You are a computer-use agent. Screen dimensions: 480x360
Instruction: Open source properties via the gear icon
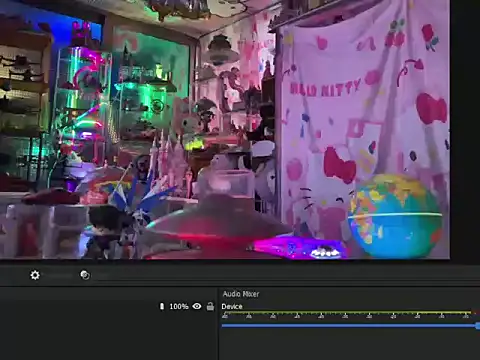pyautogui.click(x=35, y=275)
